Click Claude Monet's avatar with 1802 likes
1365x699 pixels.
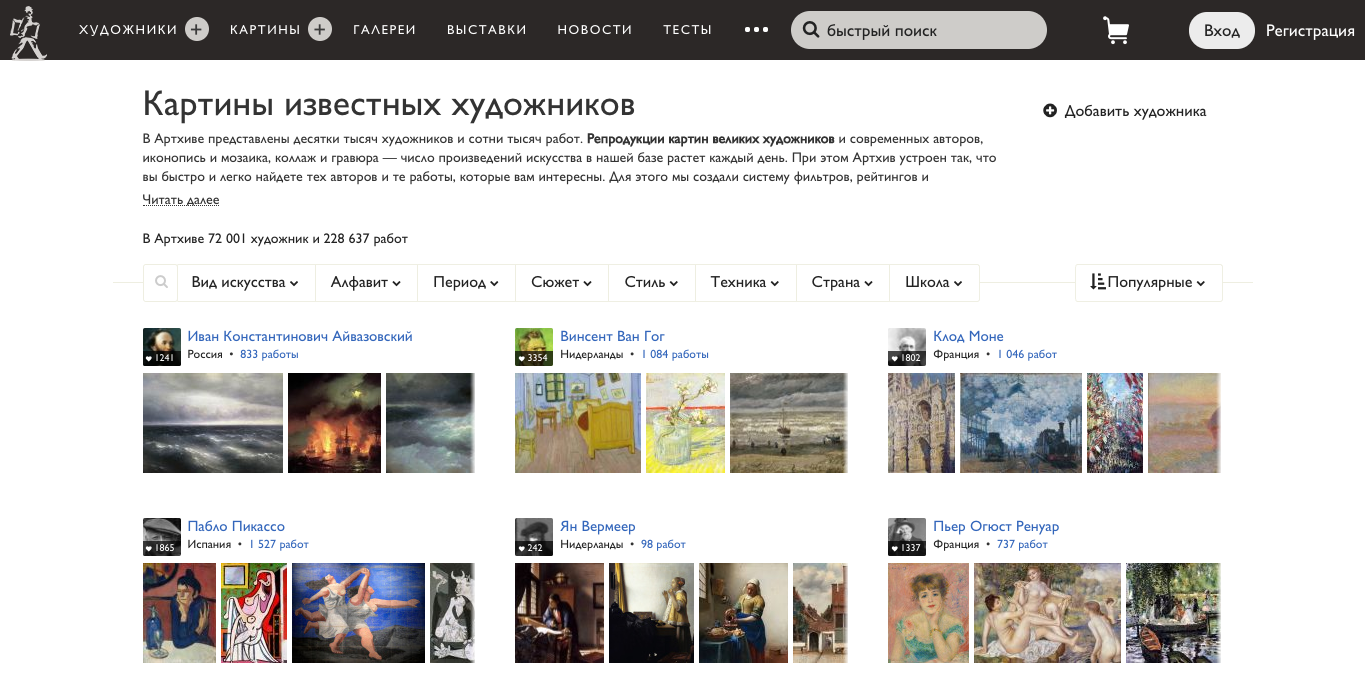[x=907, y=346]
